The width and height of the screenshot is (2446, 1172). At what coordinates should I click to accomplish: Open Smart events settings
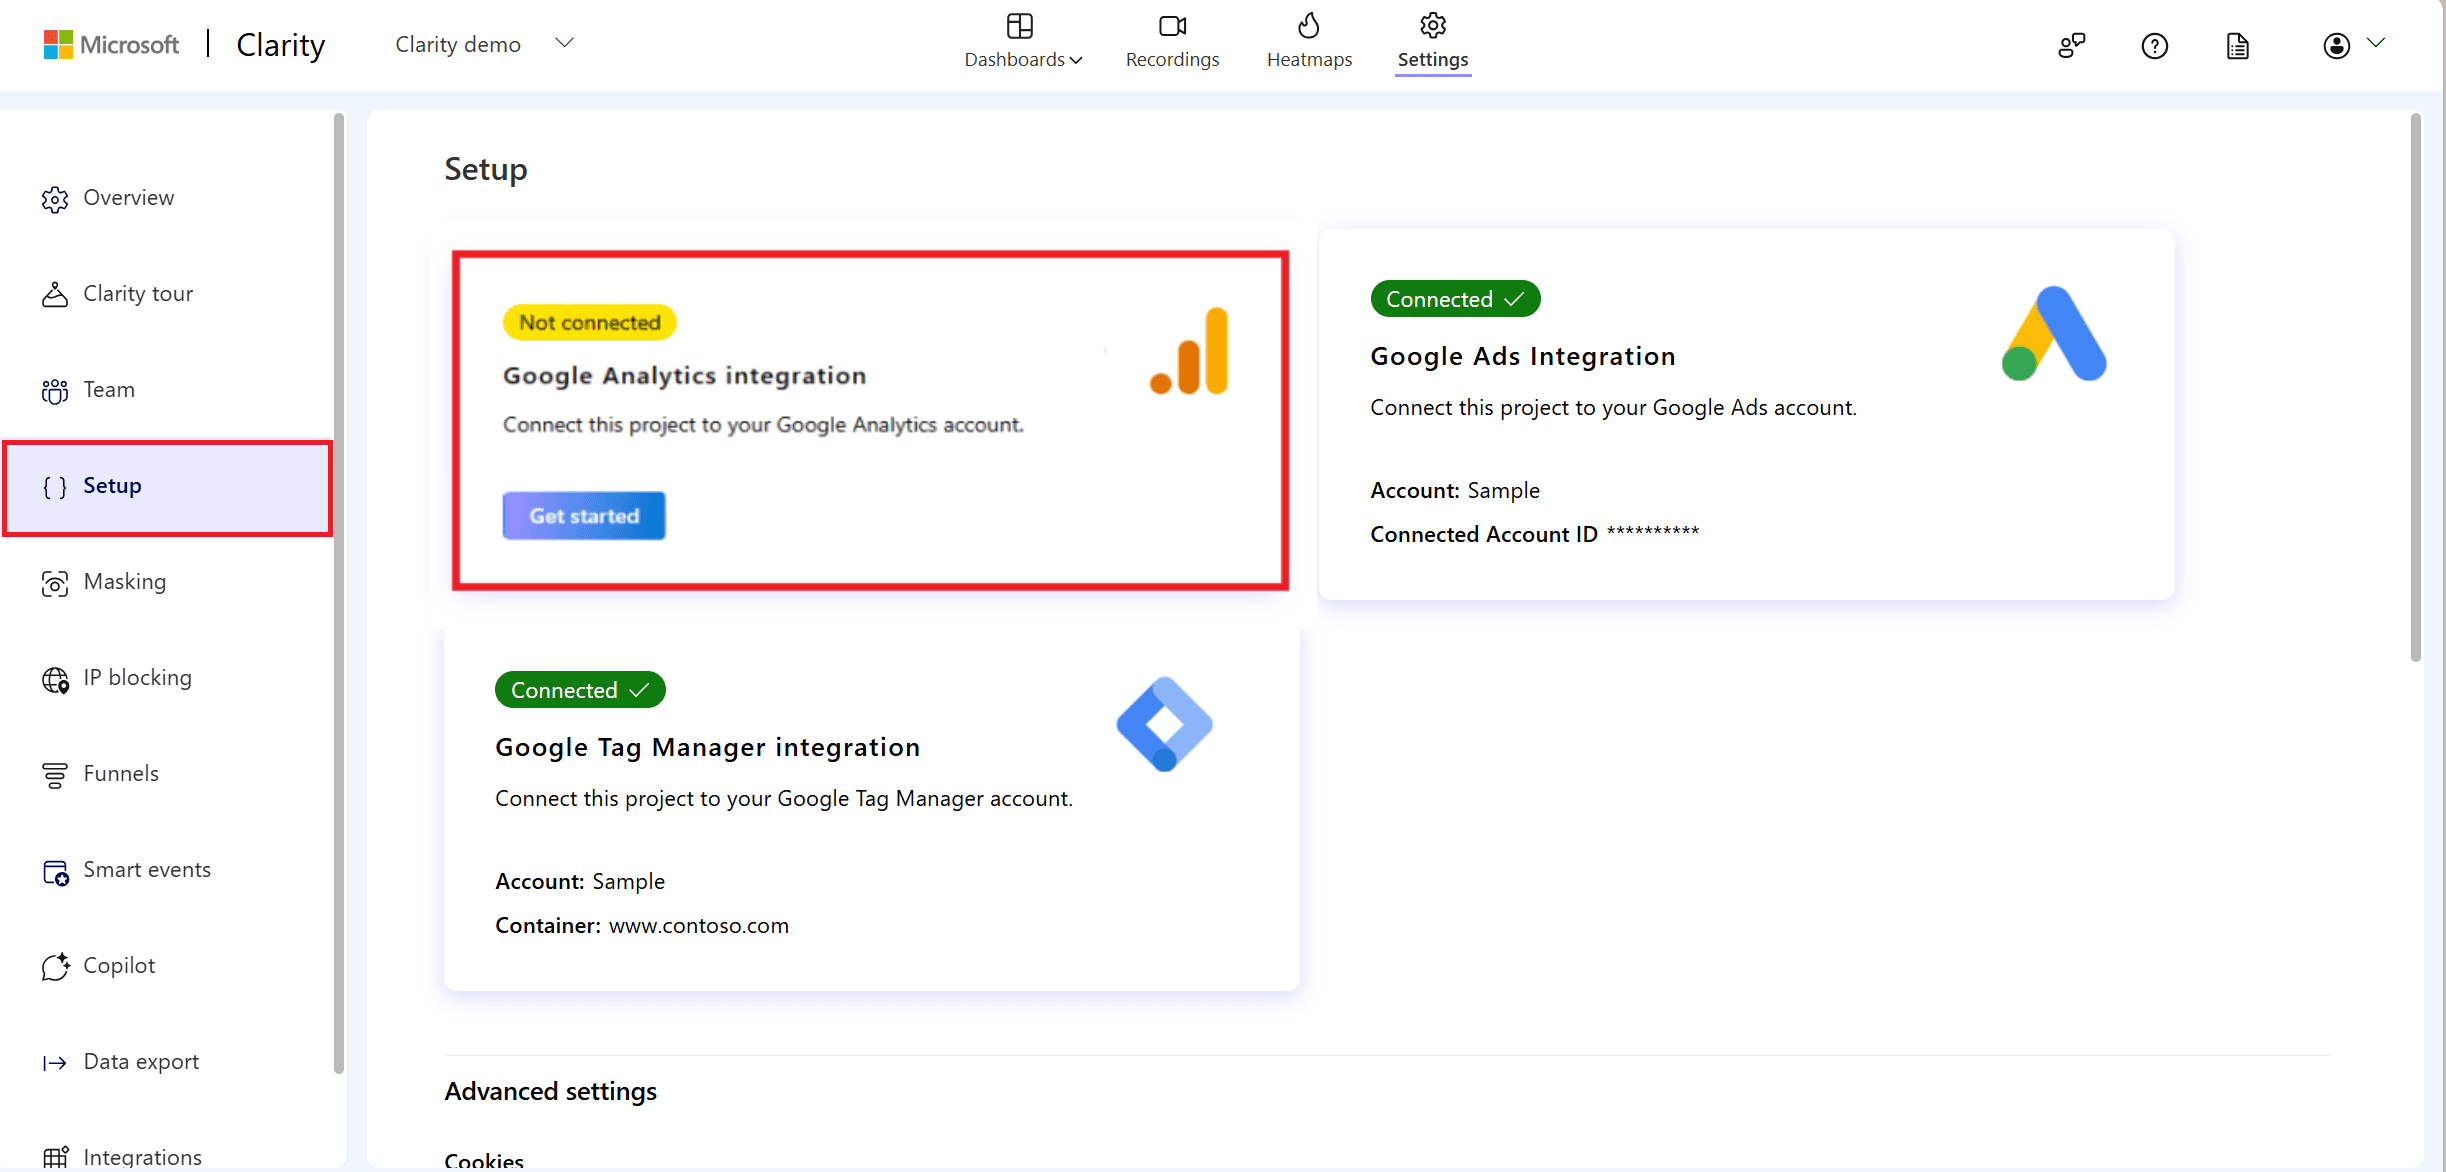click(x=146, y=870)
